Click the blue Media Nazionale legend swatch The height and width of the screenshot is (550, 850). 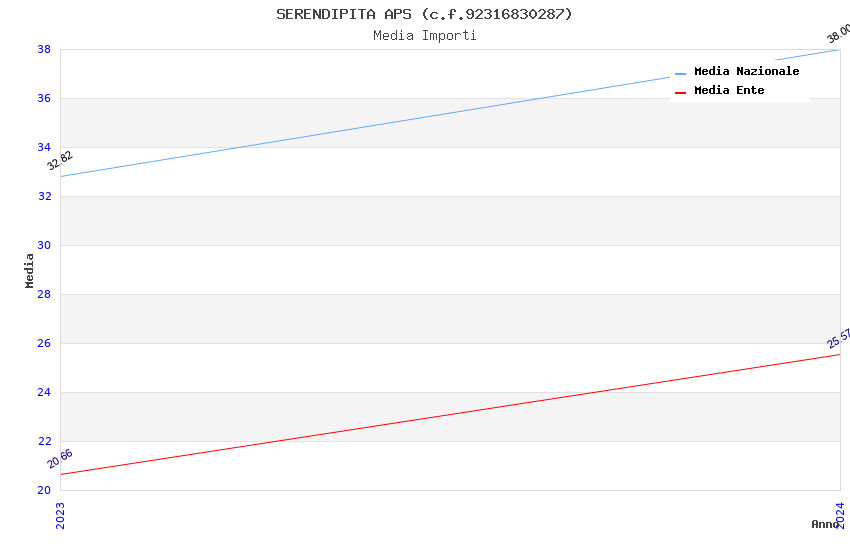[681, 73]
